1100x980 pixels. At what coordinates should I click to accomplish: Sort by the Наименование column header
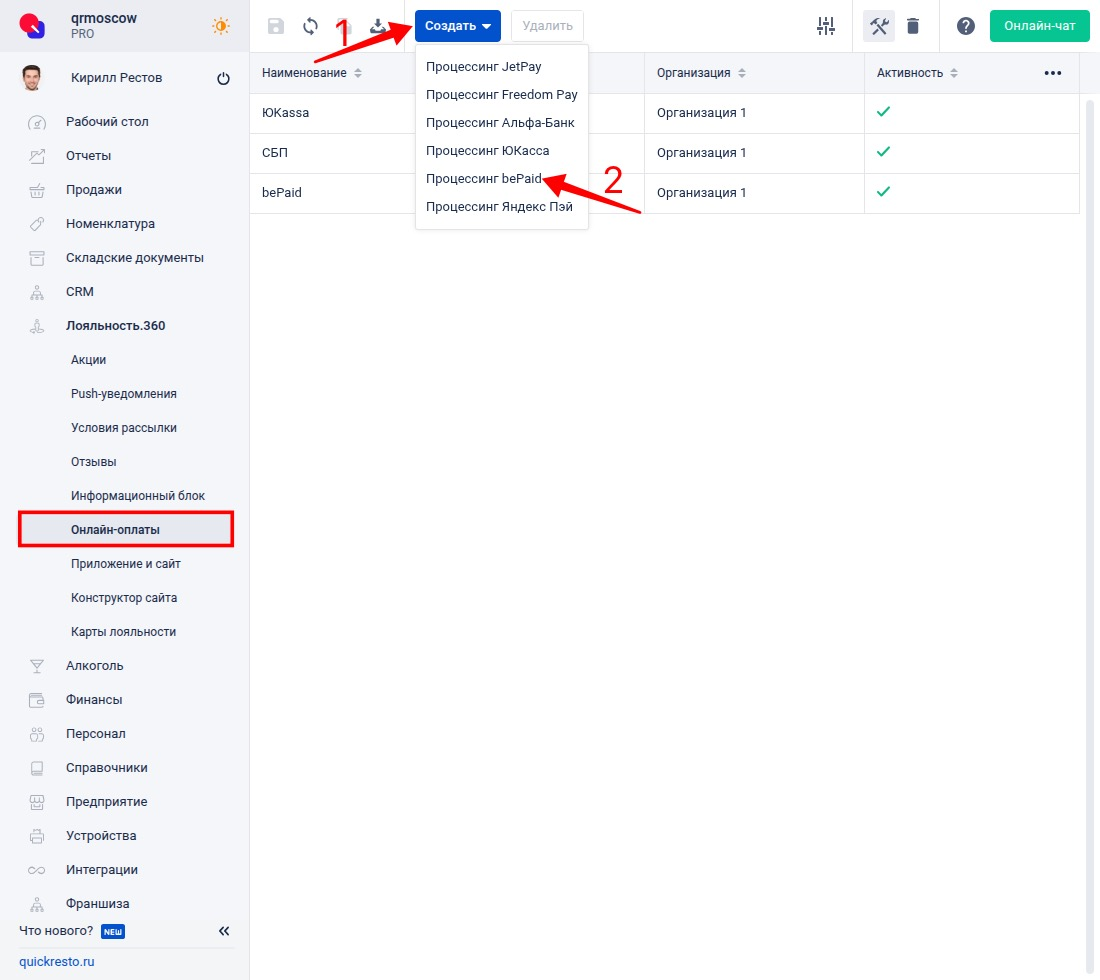click(305, 73)
